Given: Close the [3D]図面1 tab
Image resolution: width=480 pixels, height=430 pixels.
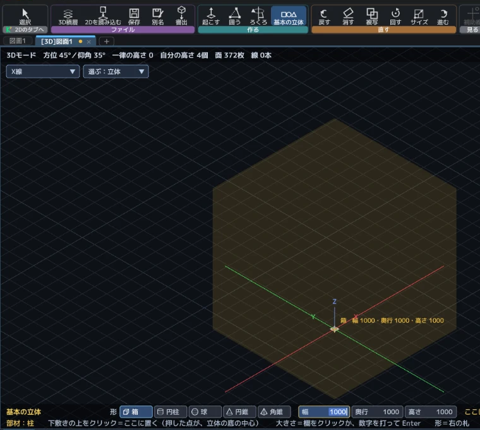Looking at the screenshot, I should click(x=89, y=42).
